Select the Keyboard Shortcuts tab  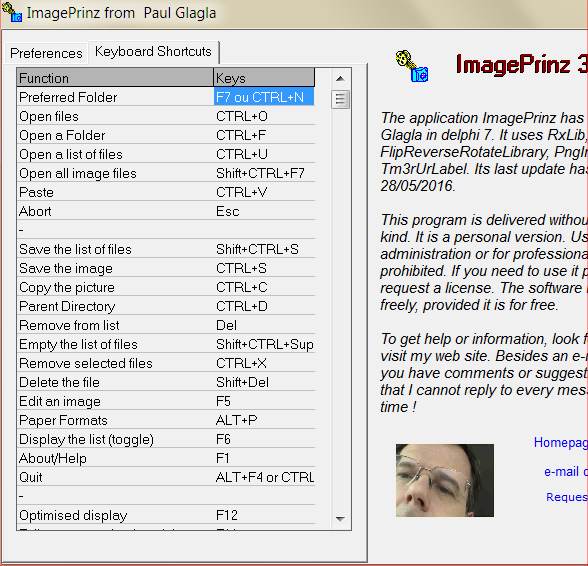click(153, 51)
